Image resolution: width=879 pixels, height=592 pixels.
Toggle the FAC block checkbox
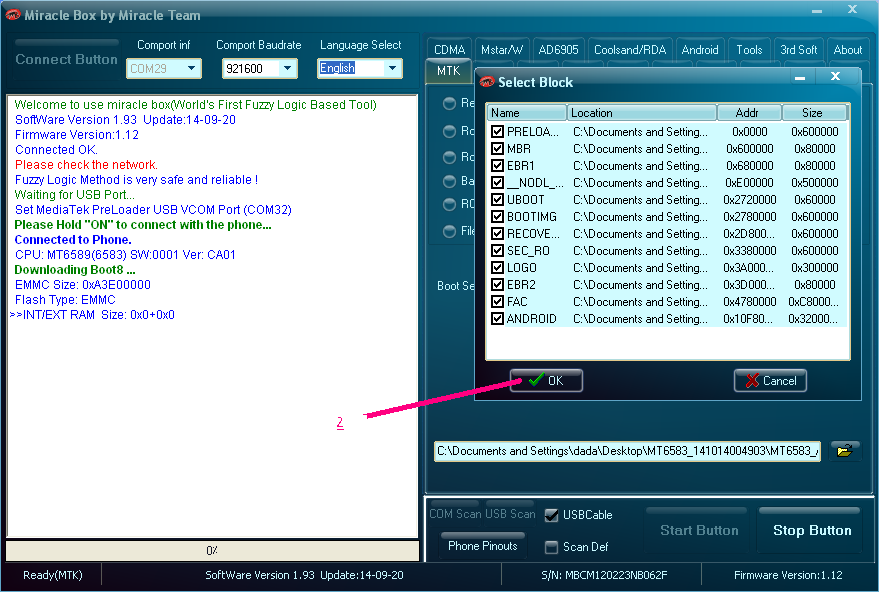tap(497, 302)
